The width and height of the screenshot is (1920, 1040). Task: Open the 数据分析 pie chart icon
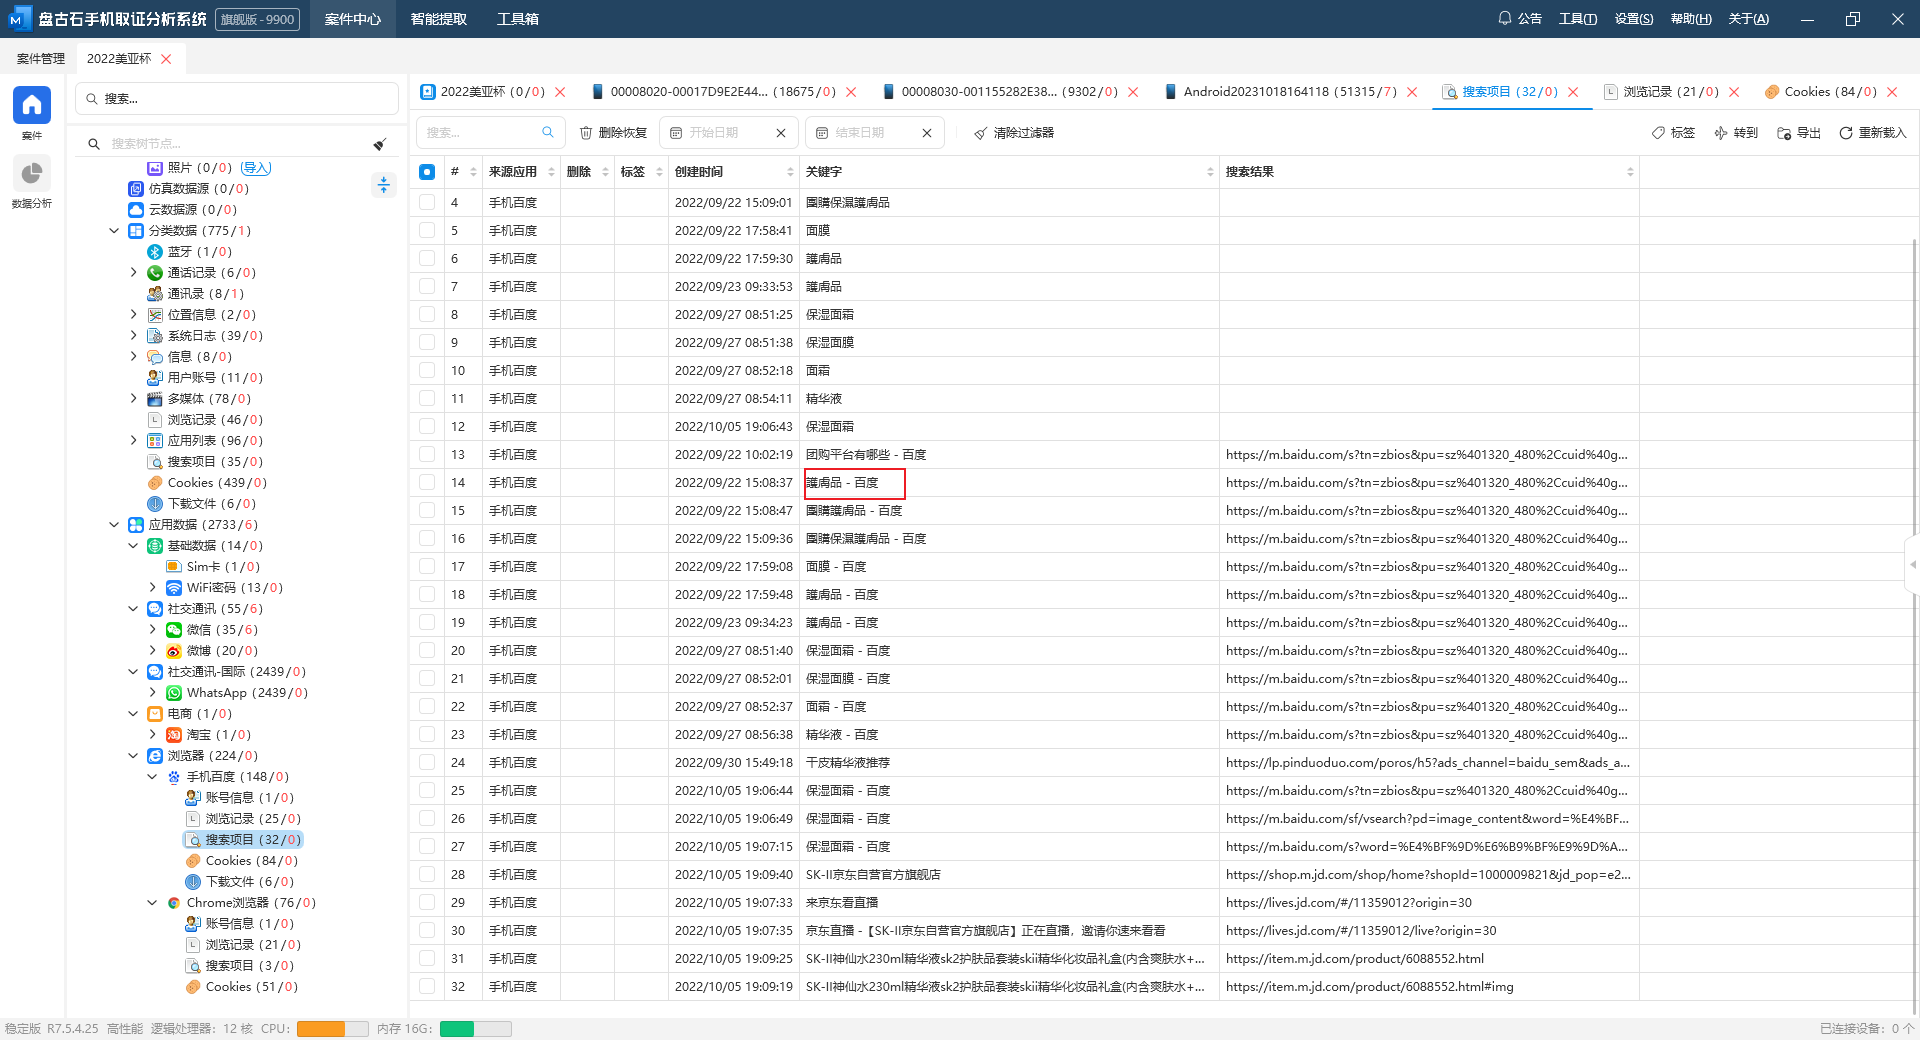tap(31, 174)
